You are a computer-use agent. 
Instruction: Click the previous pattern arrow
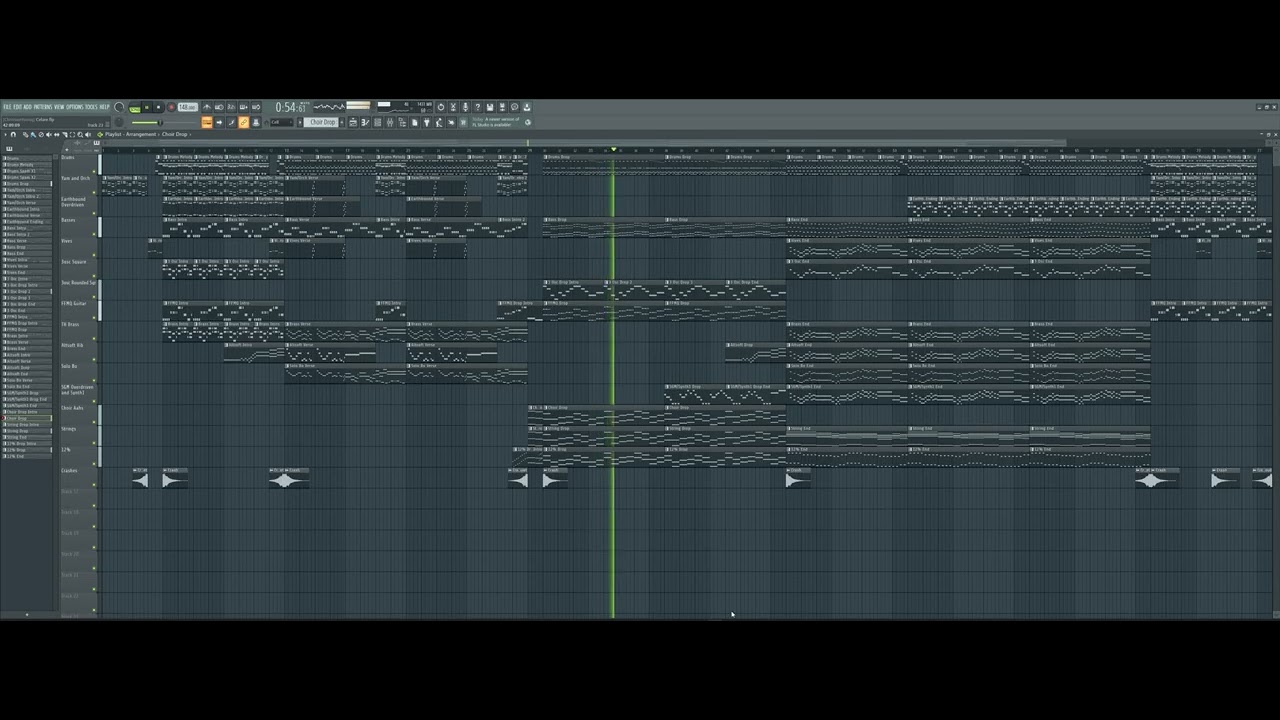pos(300,122)
